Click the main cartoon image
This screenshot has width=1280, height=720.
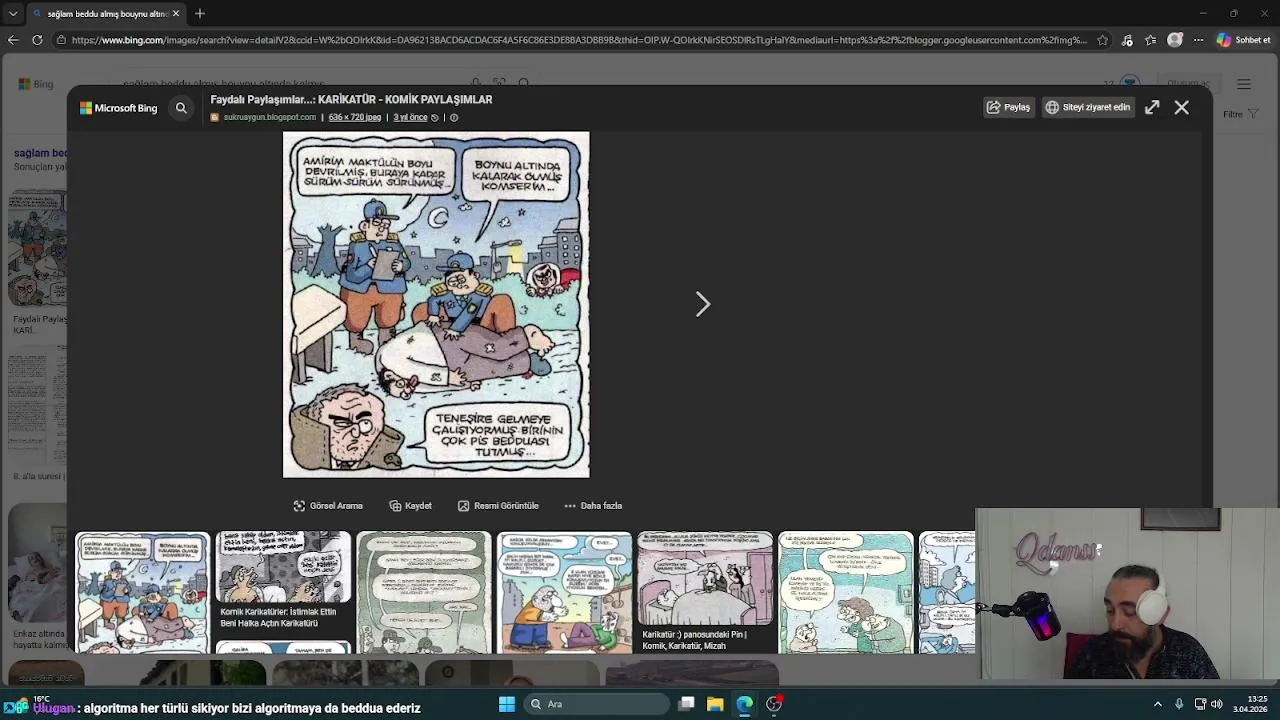point(436,304)
